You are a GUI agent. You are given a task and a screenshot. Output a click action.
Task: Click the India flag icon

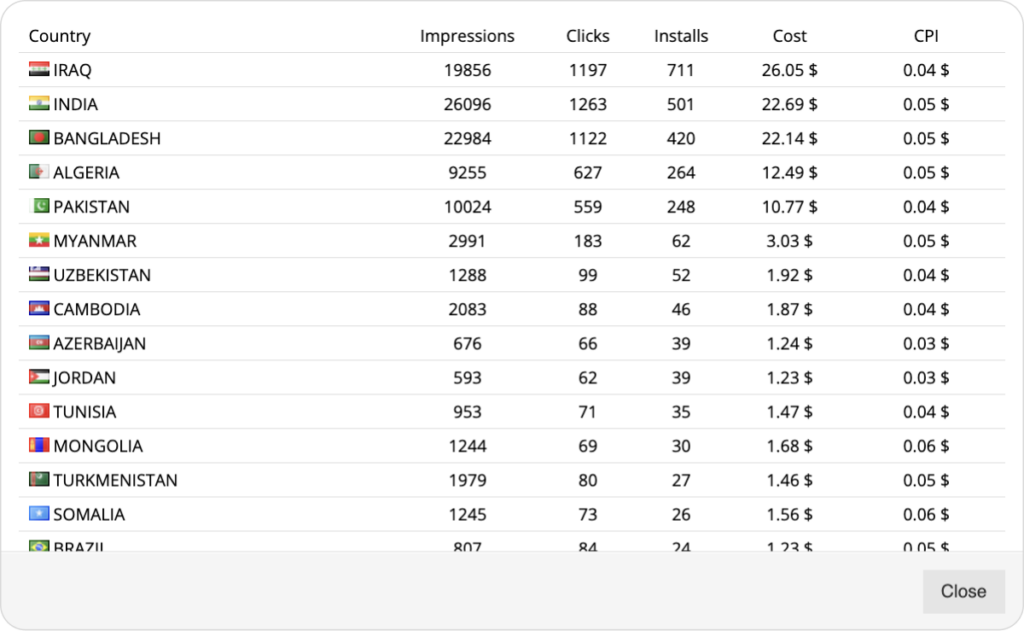click(x=39, y=103)
